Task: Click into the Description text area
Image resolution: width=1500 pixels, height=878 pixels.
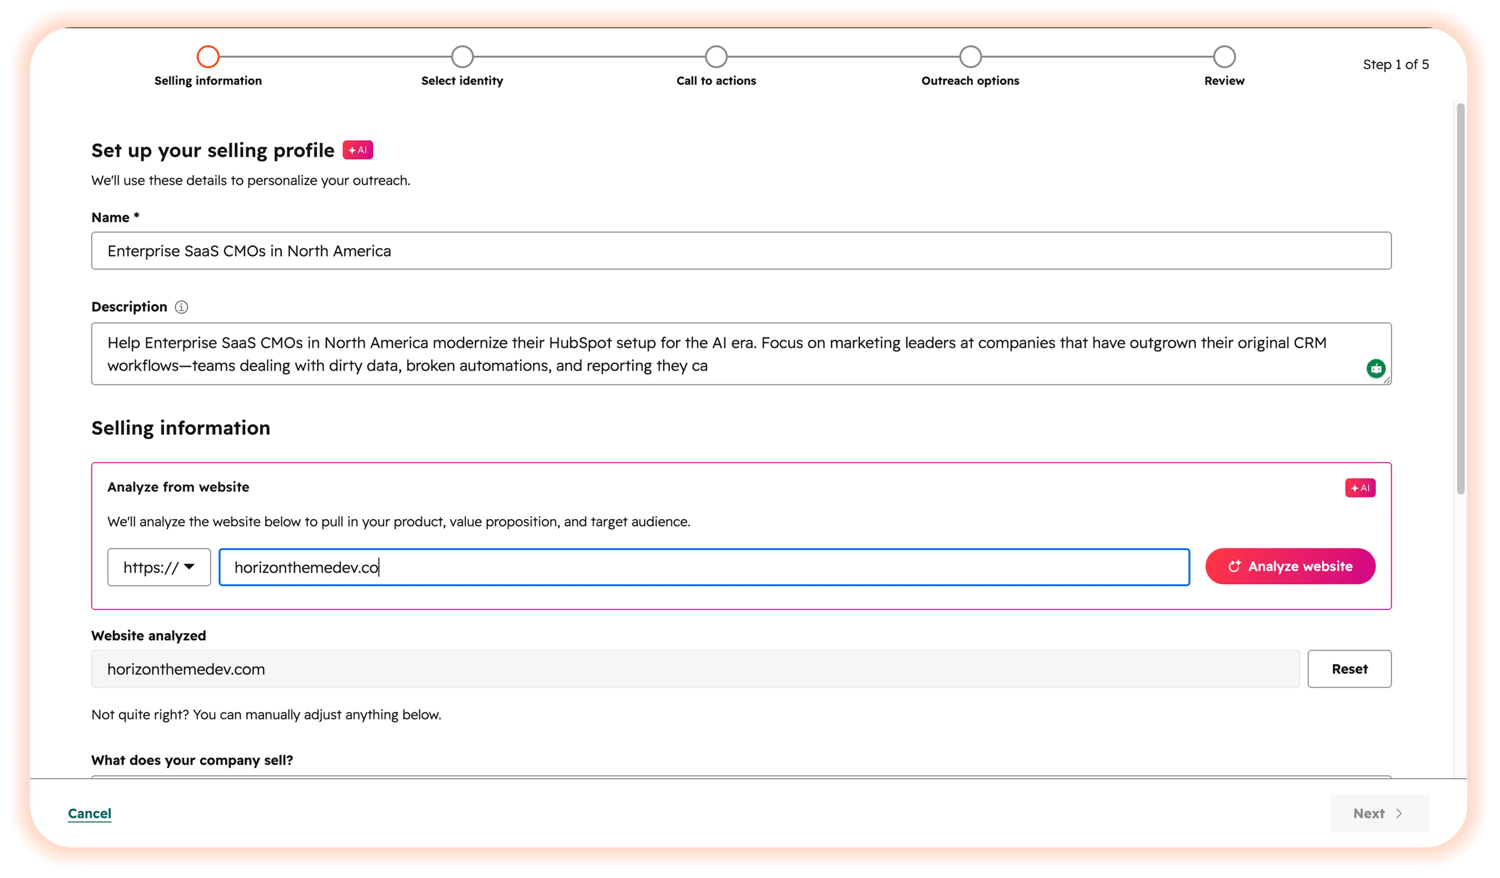Action: point(741,354)
